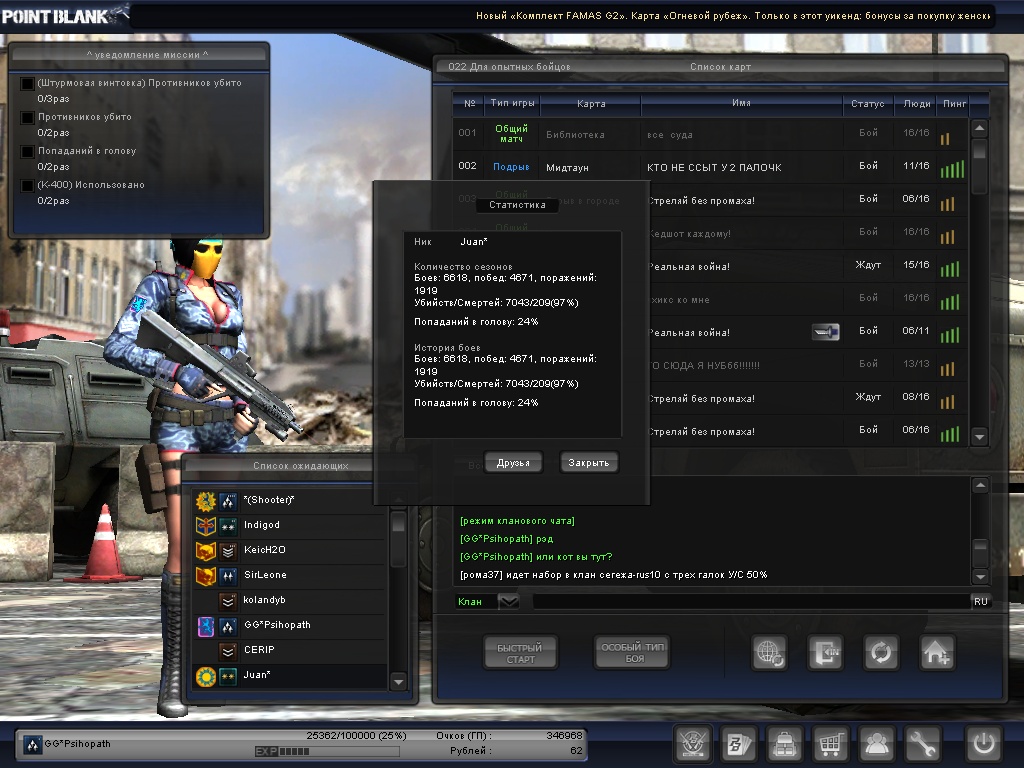Image resolution: width=1024 pixels, height=768 pixels.
Task: Select room 002 'КТО НЕ ССЫТ У 2 ПАЛОЧК'
Action: tap(710, 167)
